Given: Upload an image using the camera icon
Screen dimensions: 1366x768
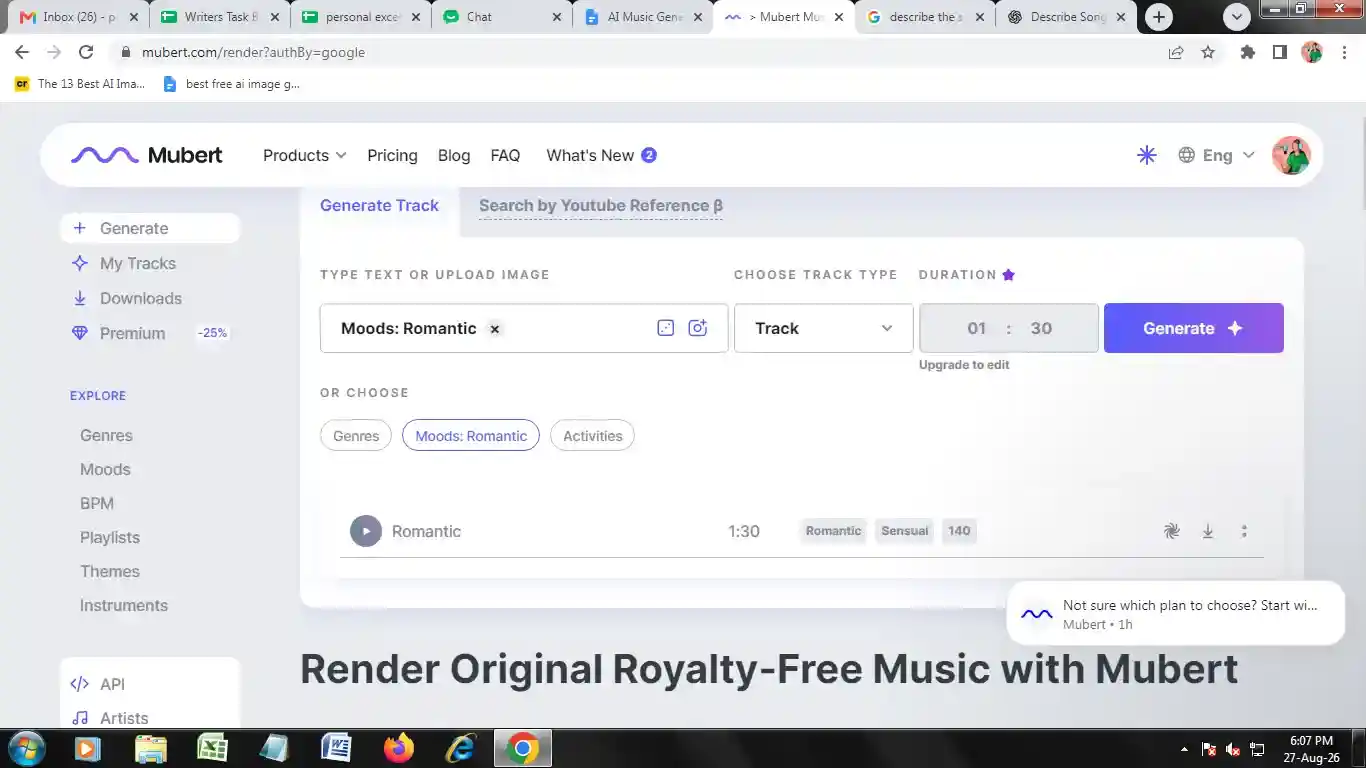Looking at the screenshot, I should coord(698,328).
